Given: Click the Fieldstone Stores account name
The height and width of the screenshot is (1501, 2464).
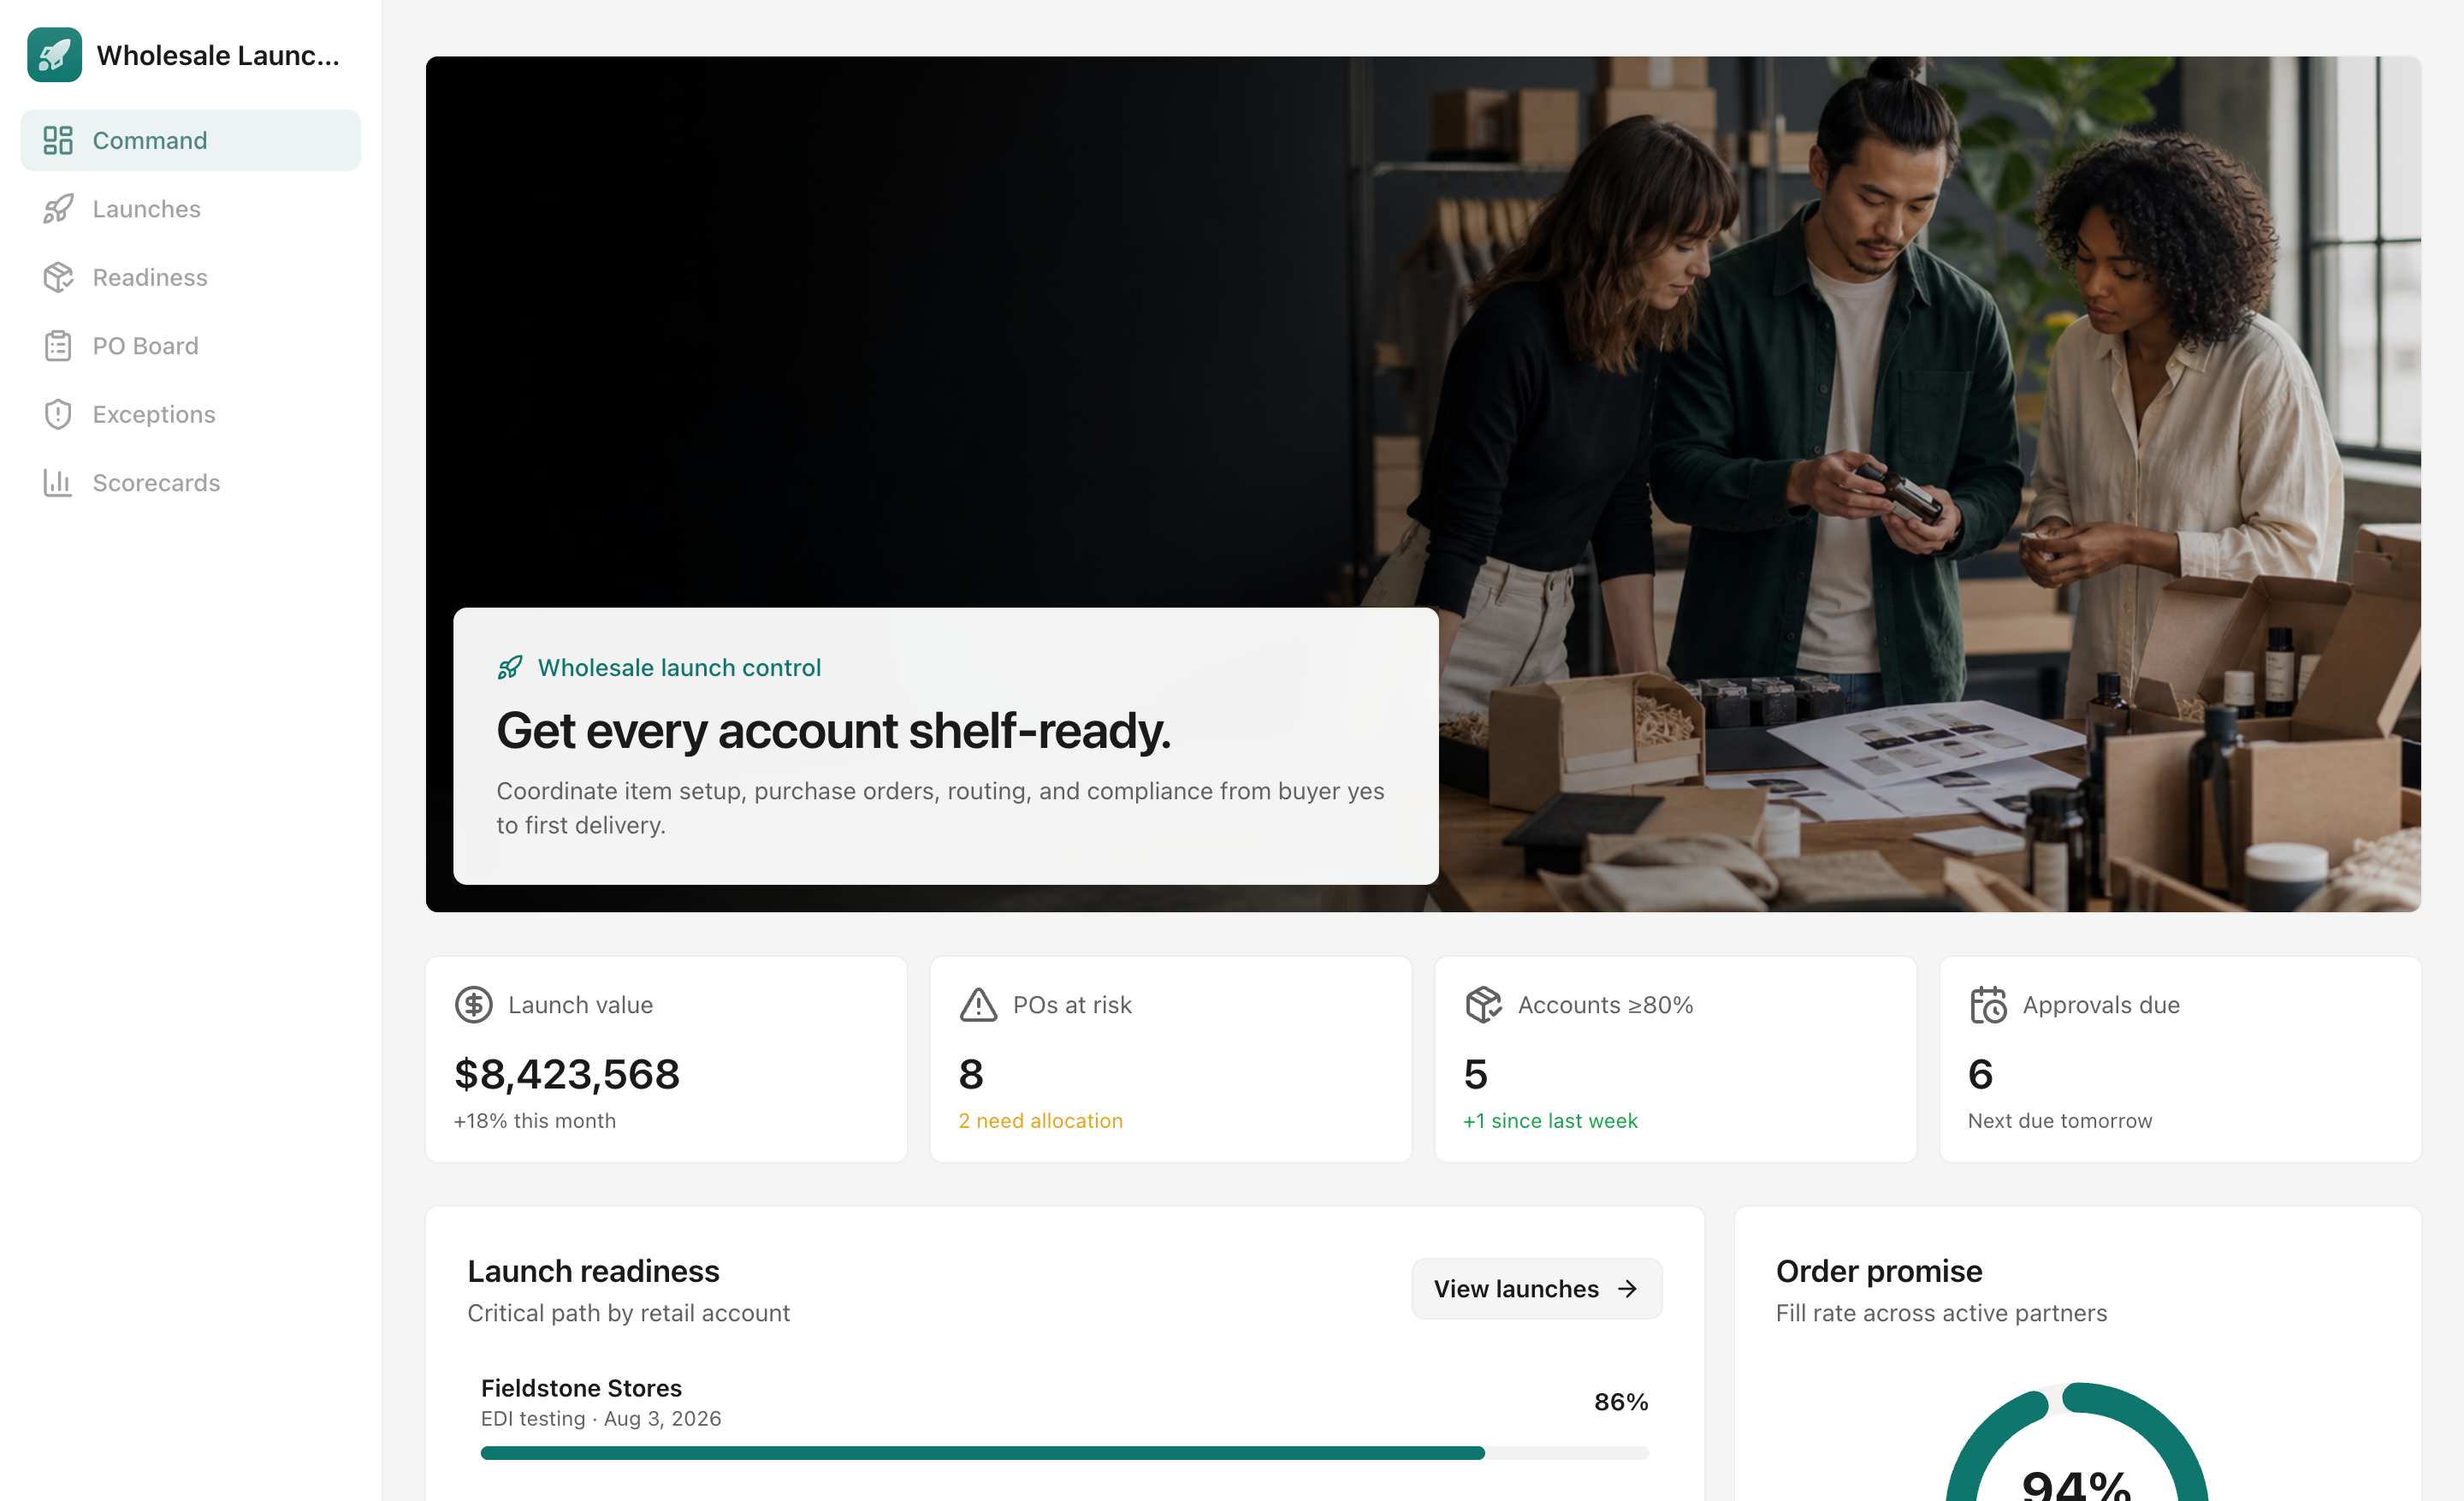Looking at the screenshot, I should (x=581, y=1388).
